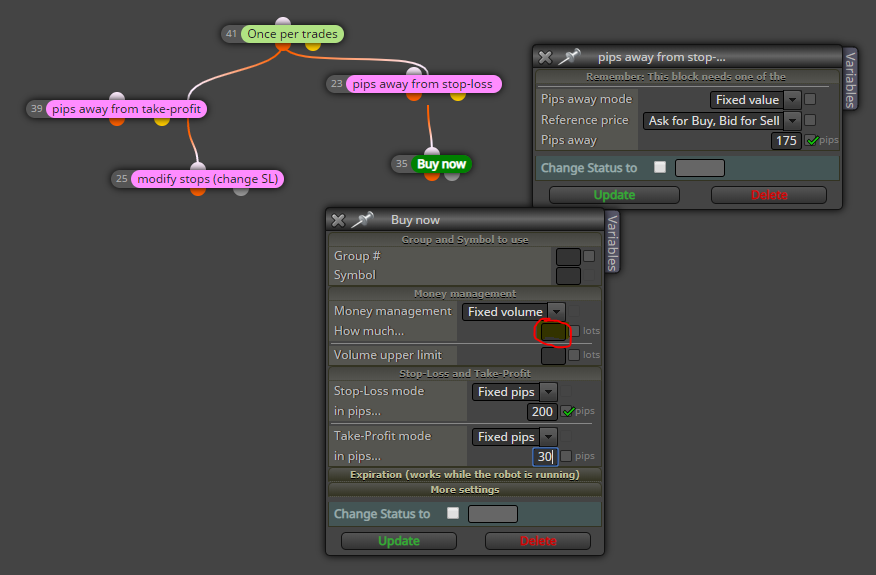Select the pips away from stop-loss block

click(x=423, y=84)
